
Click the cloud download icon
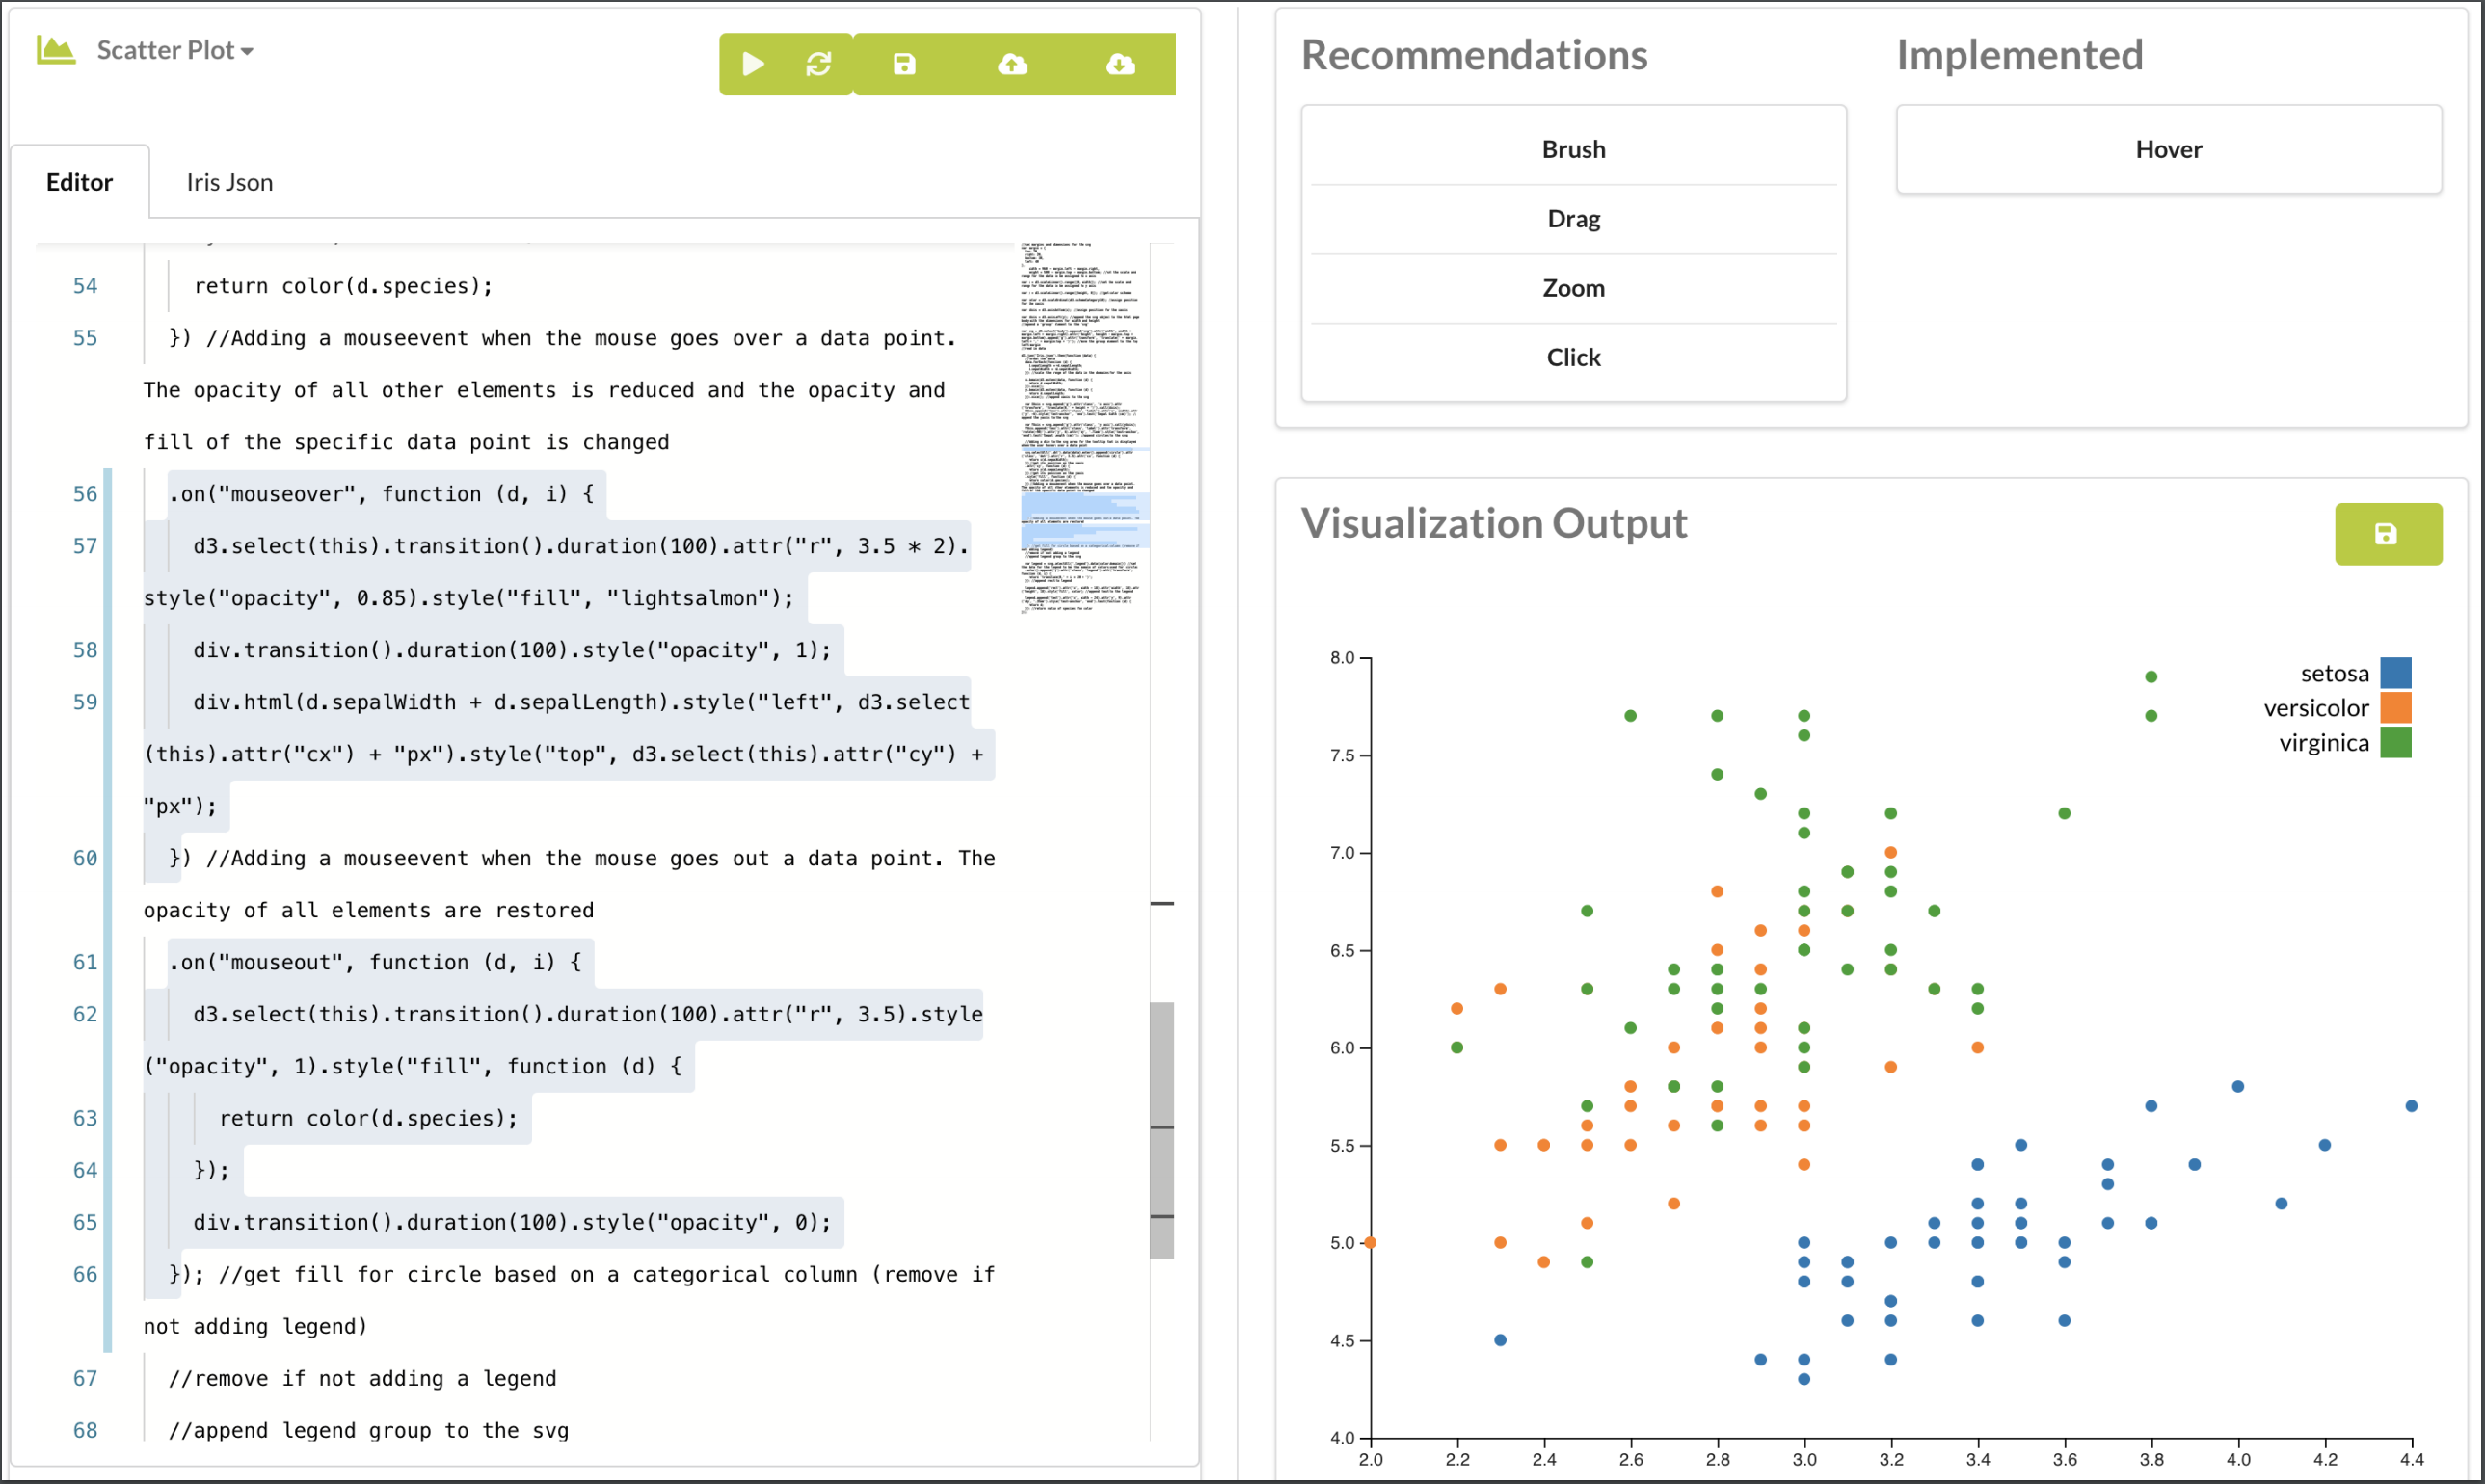pyautogui.click(x=1120, y=64)
